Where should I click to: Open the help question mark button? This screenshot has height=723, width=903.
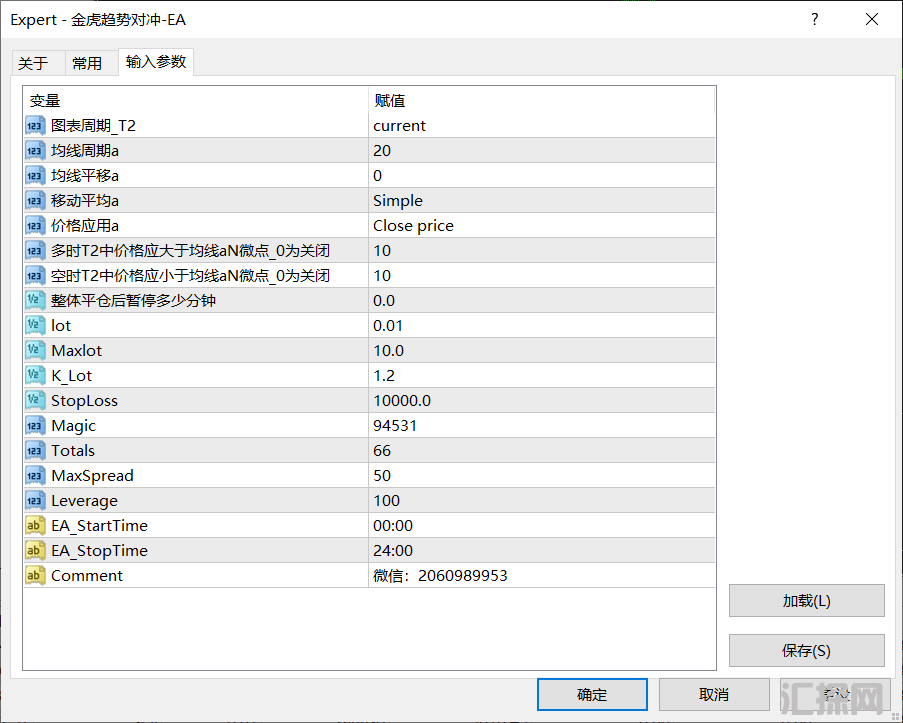click(814, 20)
